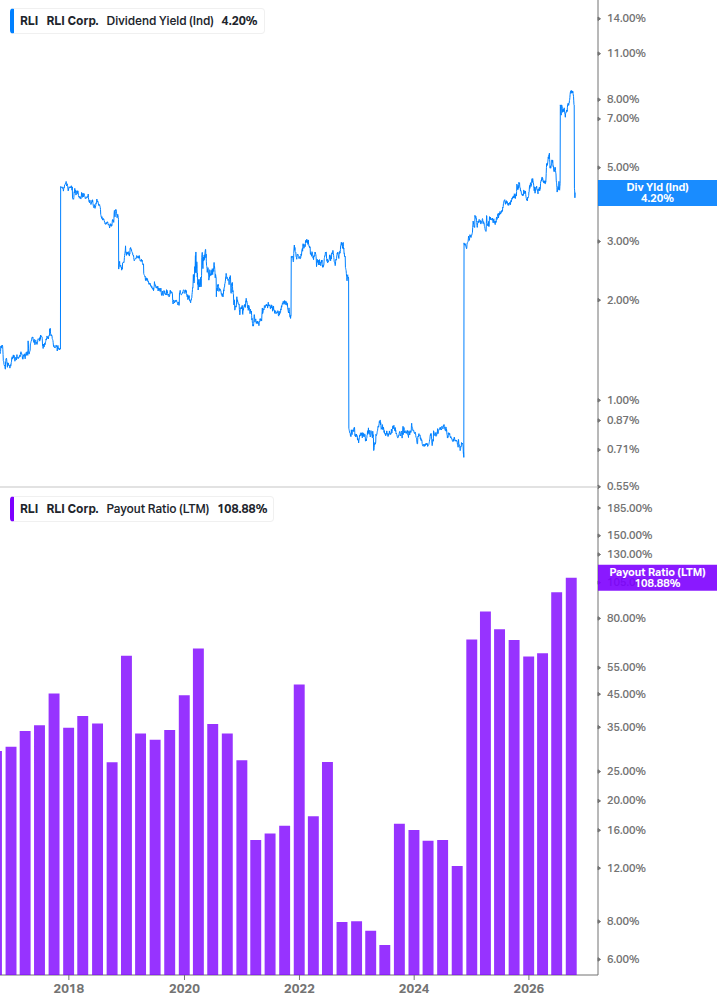Screen dimensions: 717x1005
Task: Click the 0.55% dividend yield axis label
Action: coord(623,486)
